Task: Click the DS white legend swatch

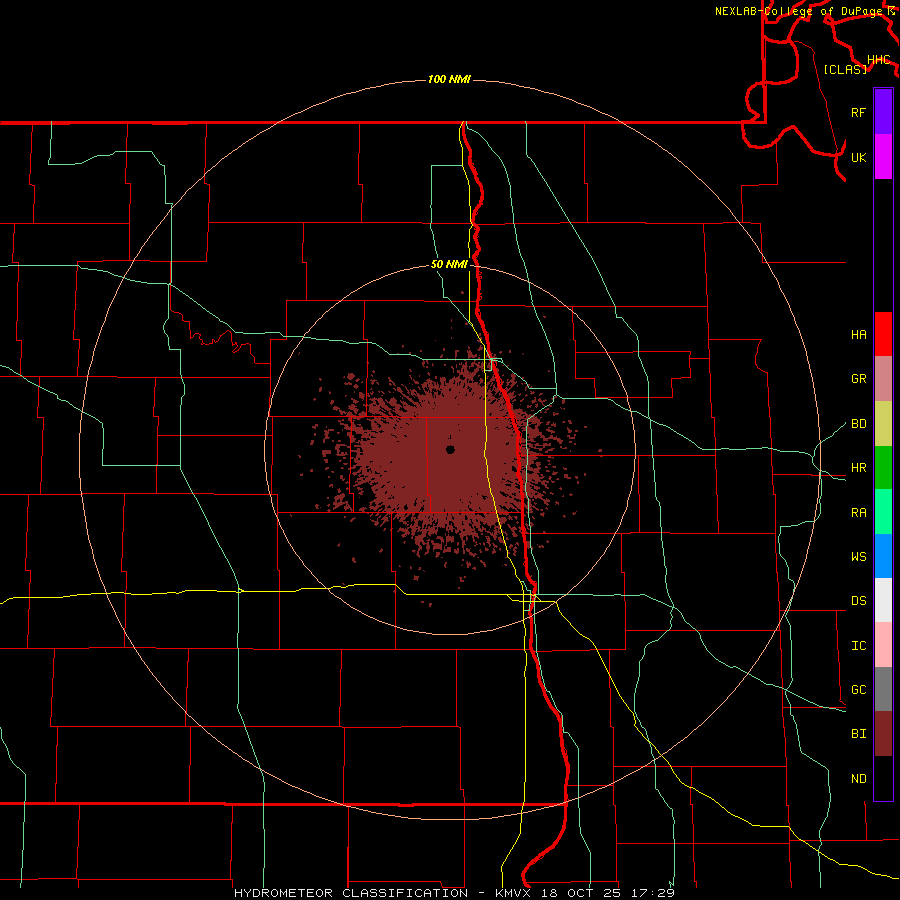Action: [883, 600]
